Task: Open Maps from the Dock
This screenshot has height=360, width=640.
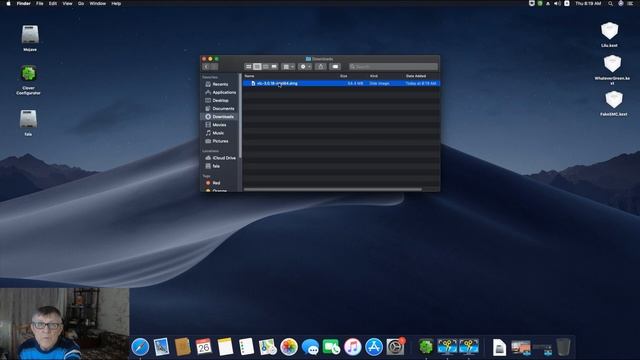Action: (267, 347)
